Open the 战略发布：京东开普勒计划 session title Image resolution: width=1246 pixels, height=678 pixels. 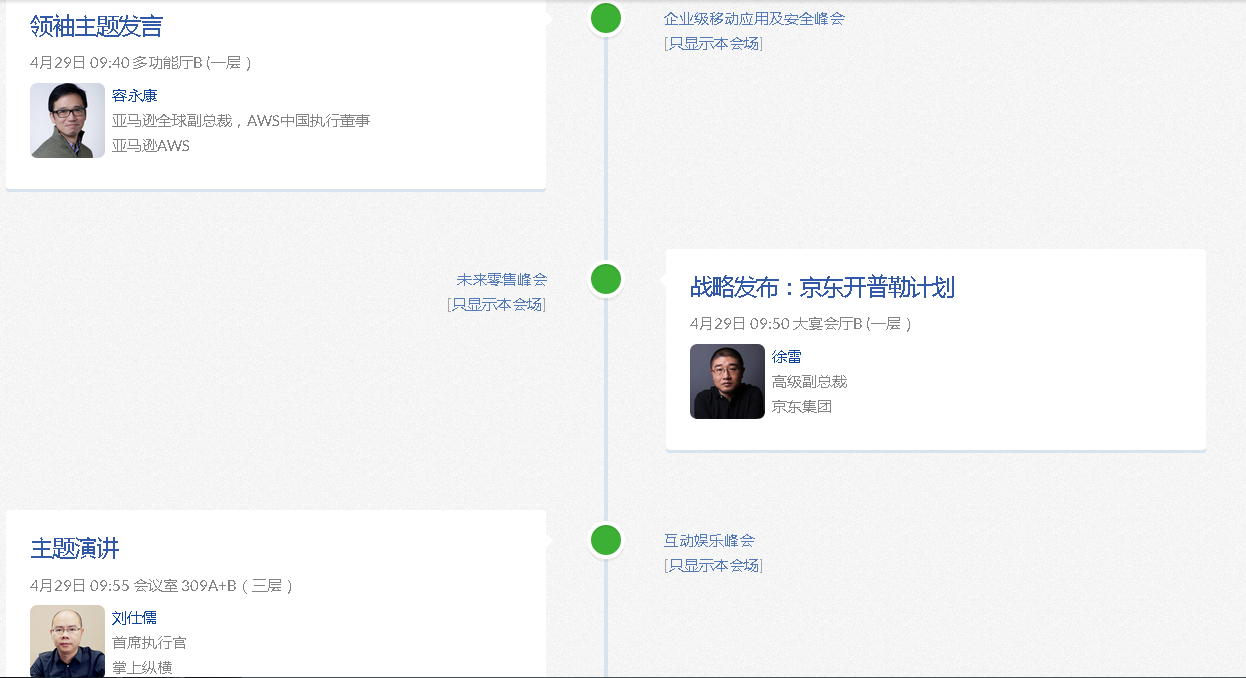[x=822, y=288]
